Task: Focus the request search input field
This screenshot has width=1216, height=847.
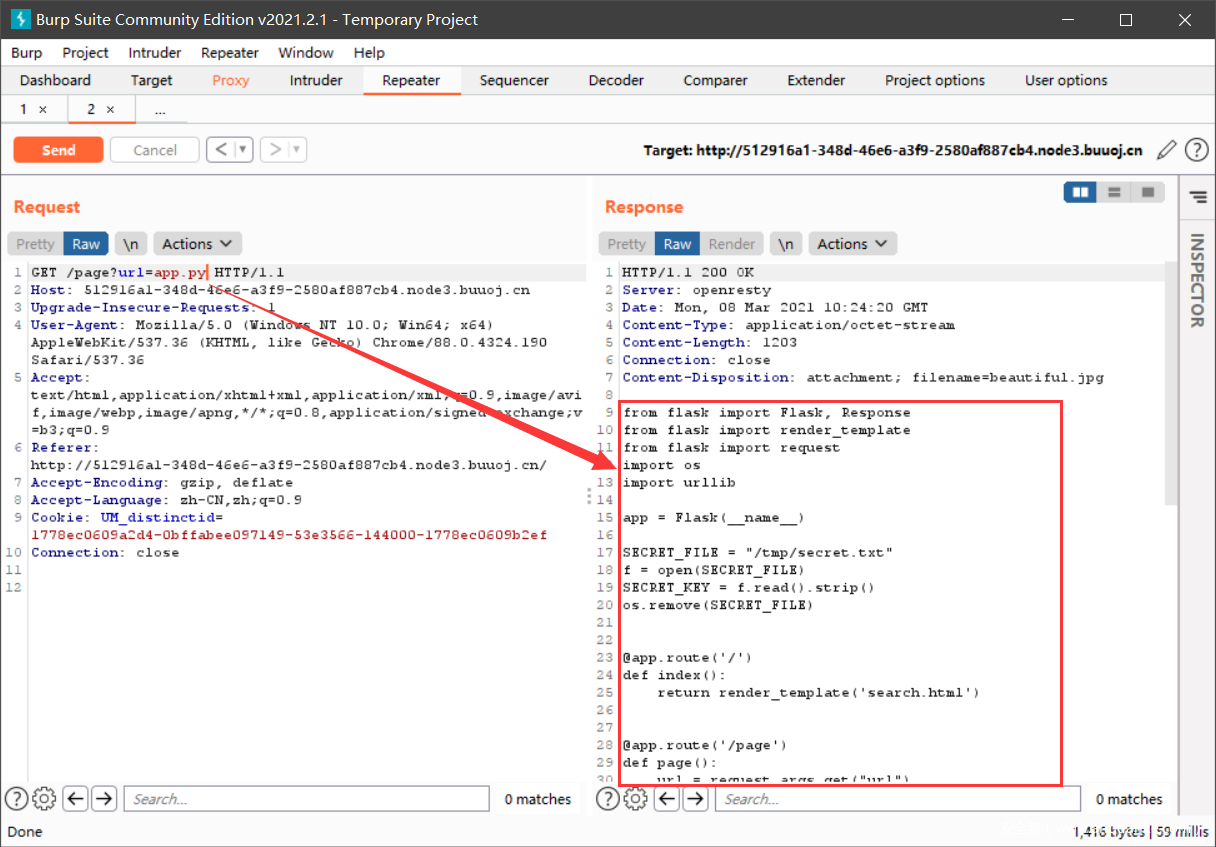Action: (307, 799)
